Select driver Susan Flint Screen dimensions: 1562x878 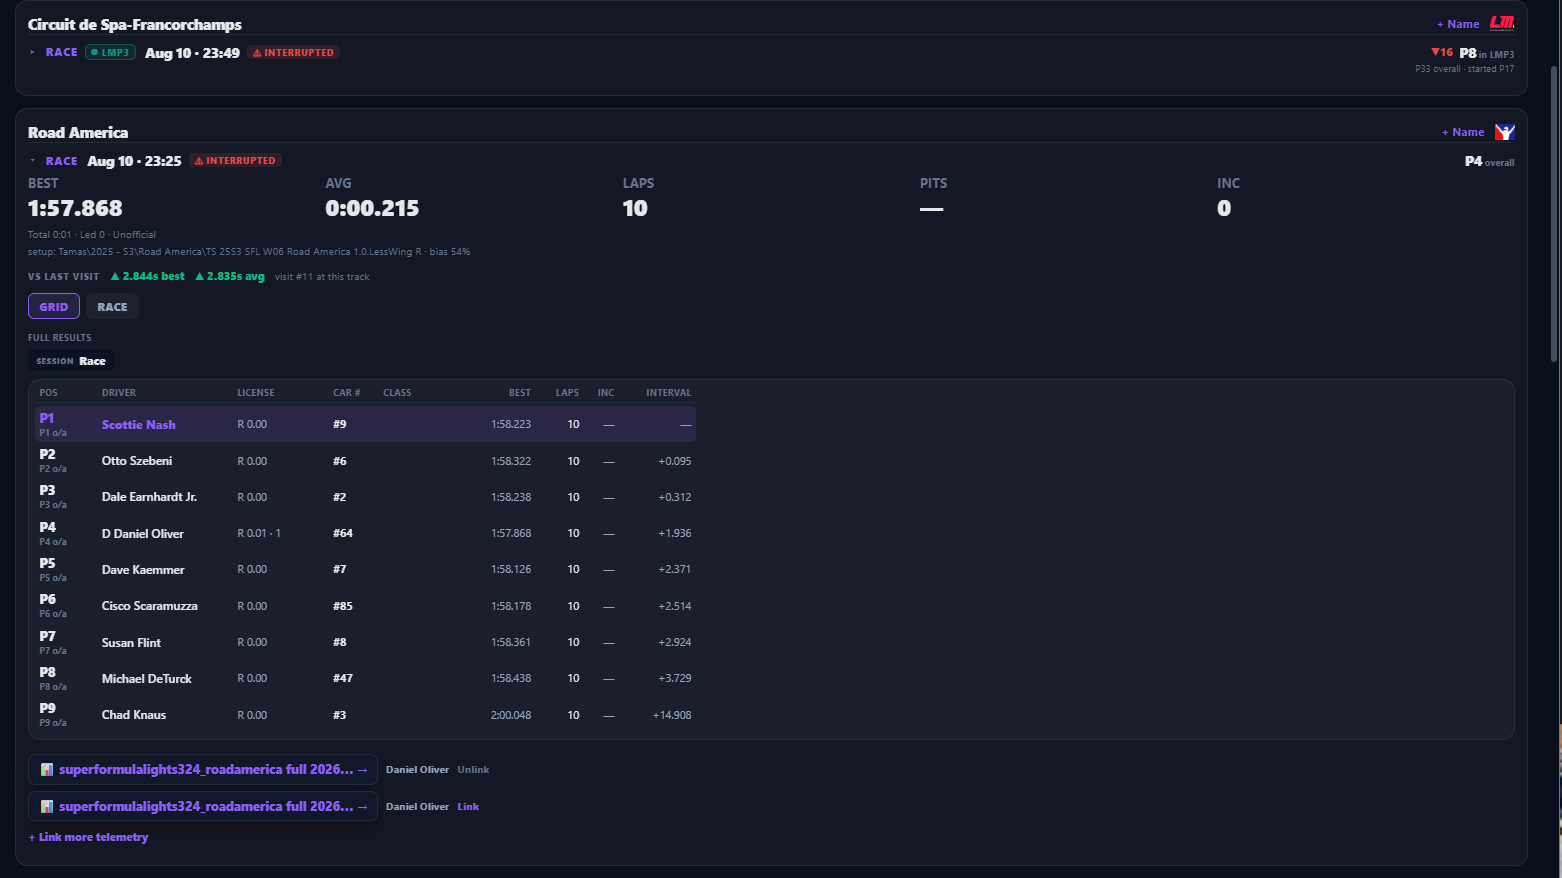click(131, 643)
